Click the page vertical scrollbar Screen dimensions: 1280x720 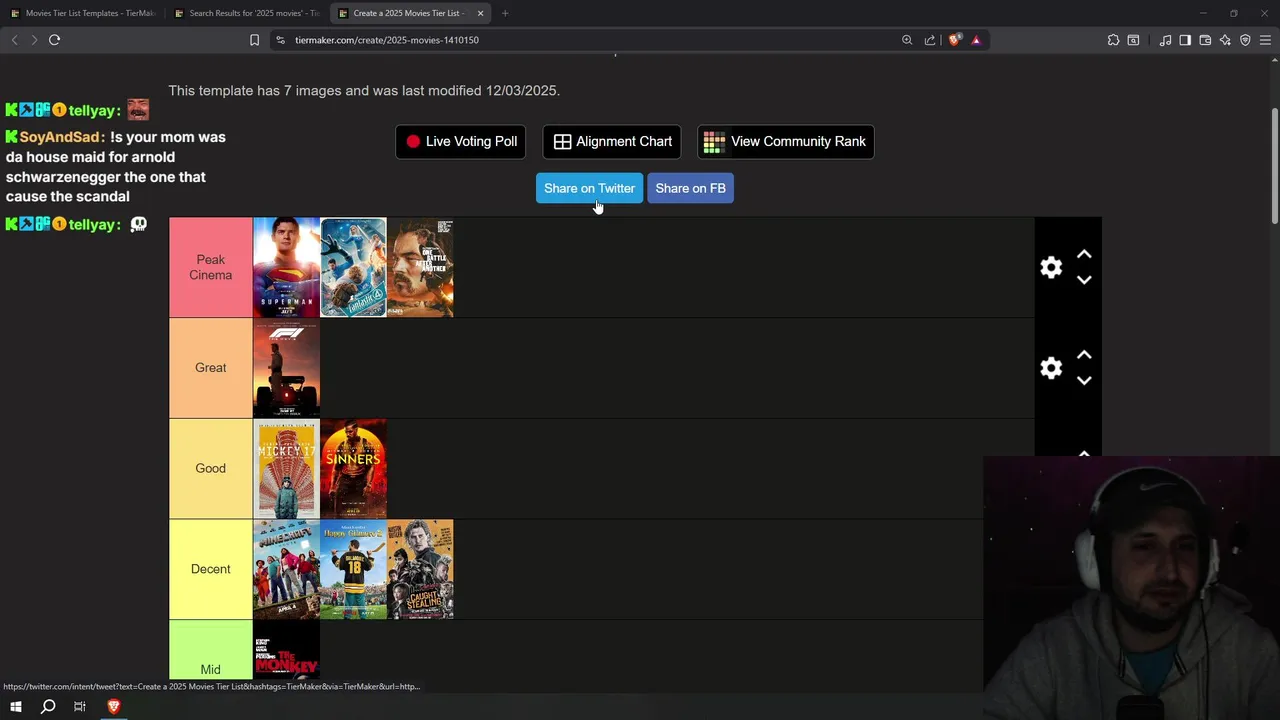[1274, 165]
